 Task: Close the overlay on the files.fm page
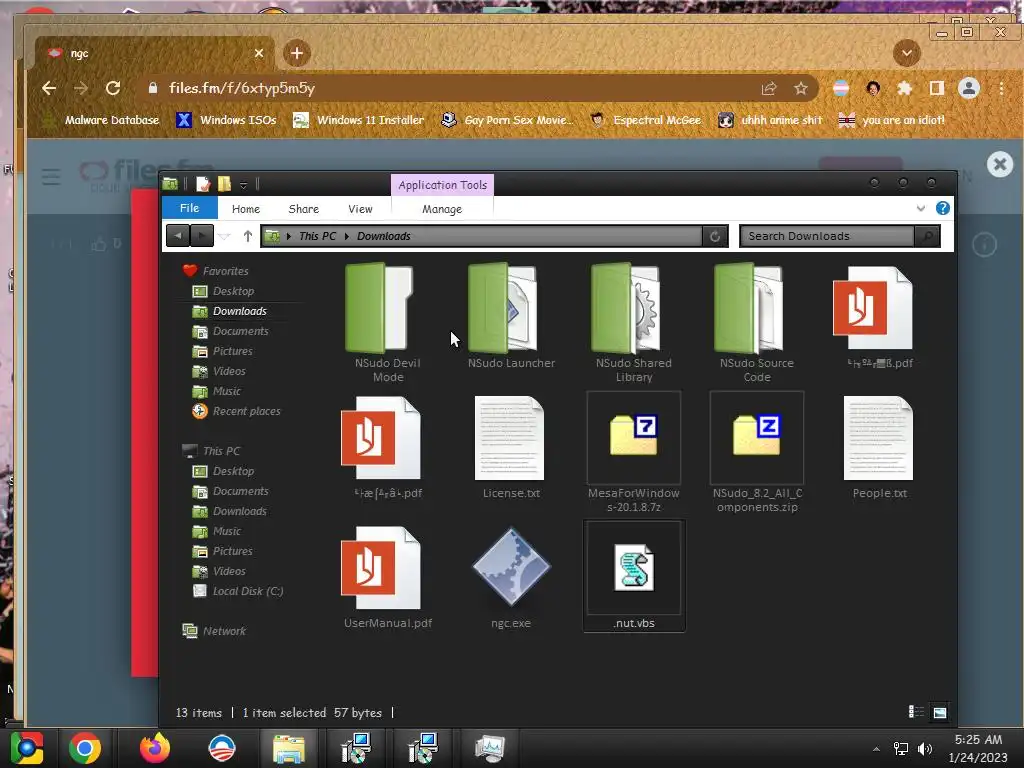[x=1000, y=164]
